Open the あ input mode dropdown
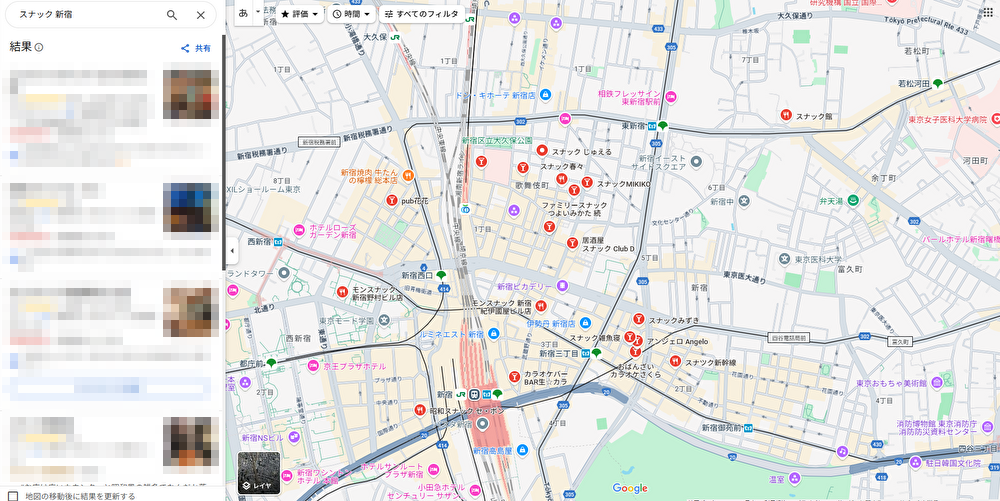The width and height of the screenshot is (1000, 501). (258, 12)
